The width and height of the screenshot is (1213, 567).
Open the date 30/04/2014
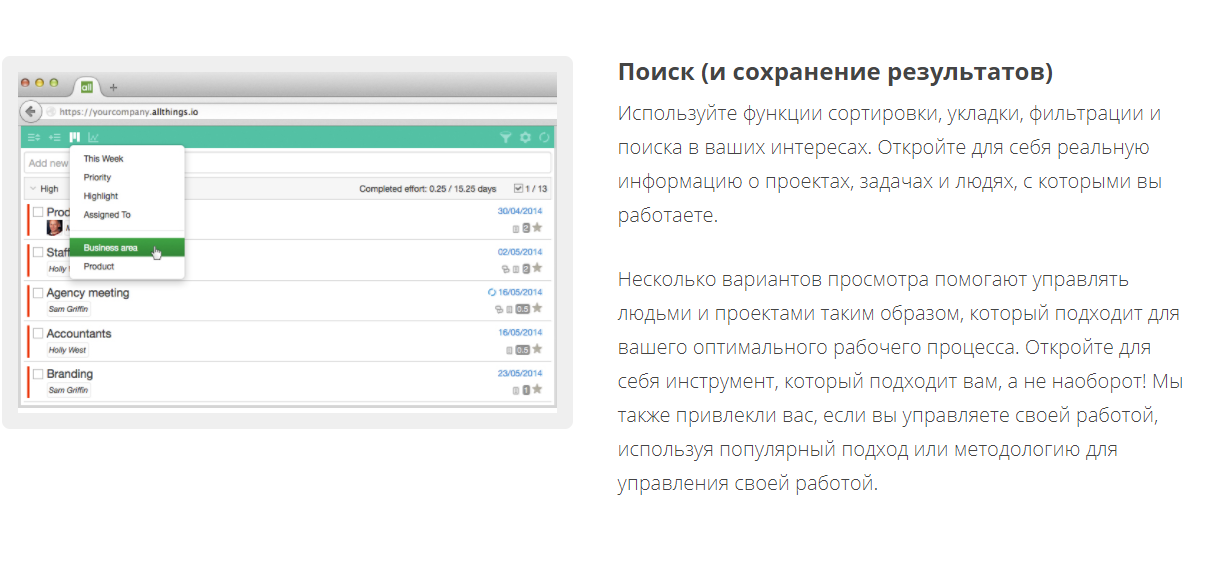click(x=520, y=212)
